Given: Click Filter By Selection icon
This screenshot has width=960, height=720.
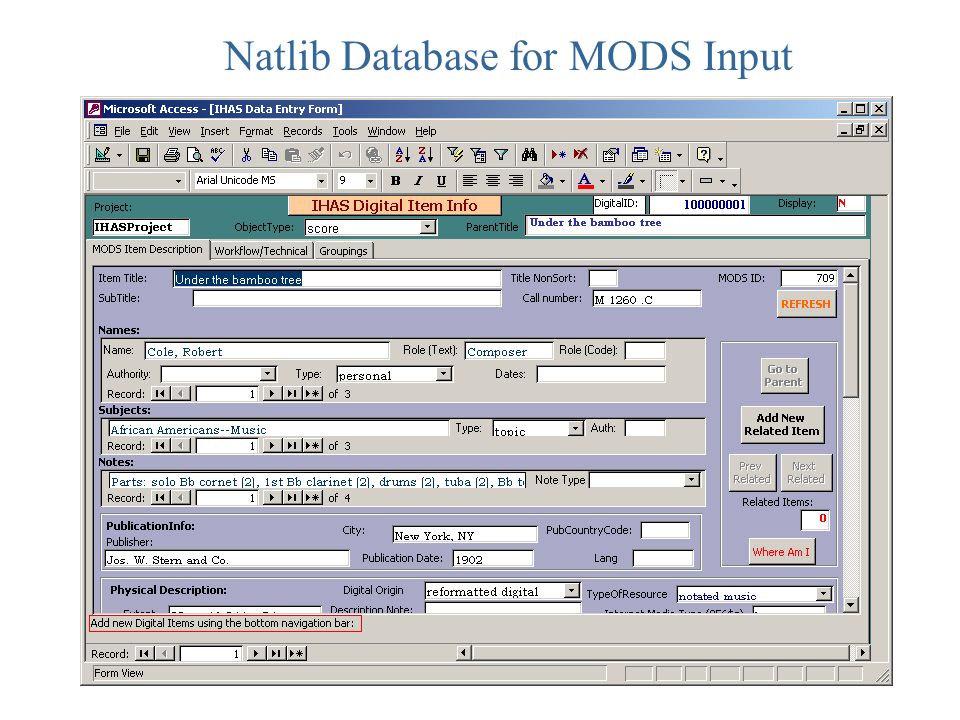Looking at the screenshot, I should click(x=455, y=156).
